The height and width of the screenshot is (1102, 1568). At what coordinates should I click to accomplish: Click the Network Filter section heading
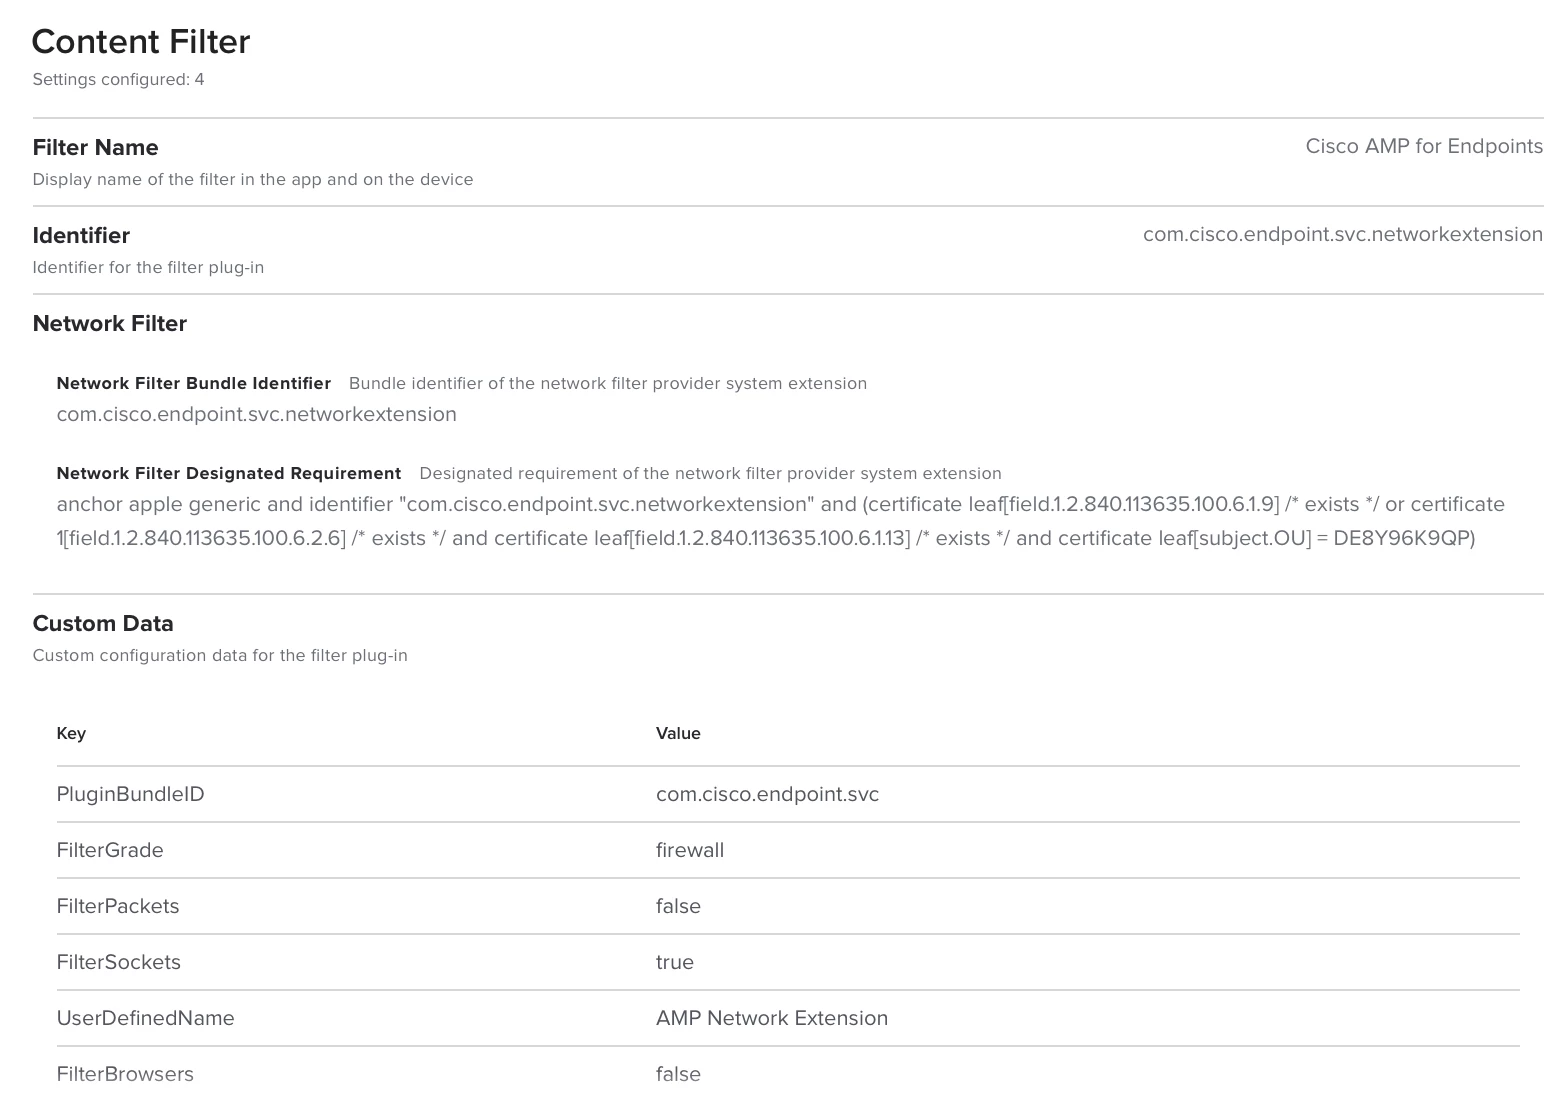point(110,323)
